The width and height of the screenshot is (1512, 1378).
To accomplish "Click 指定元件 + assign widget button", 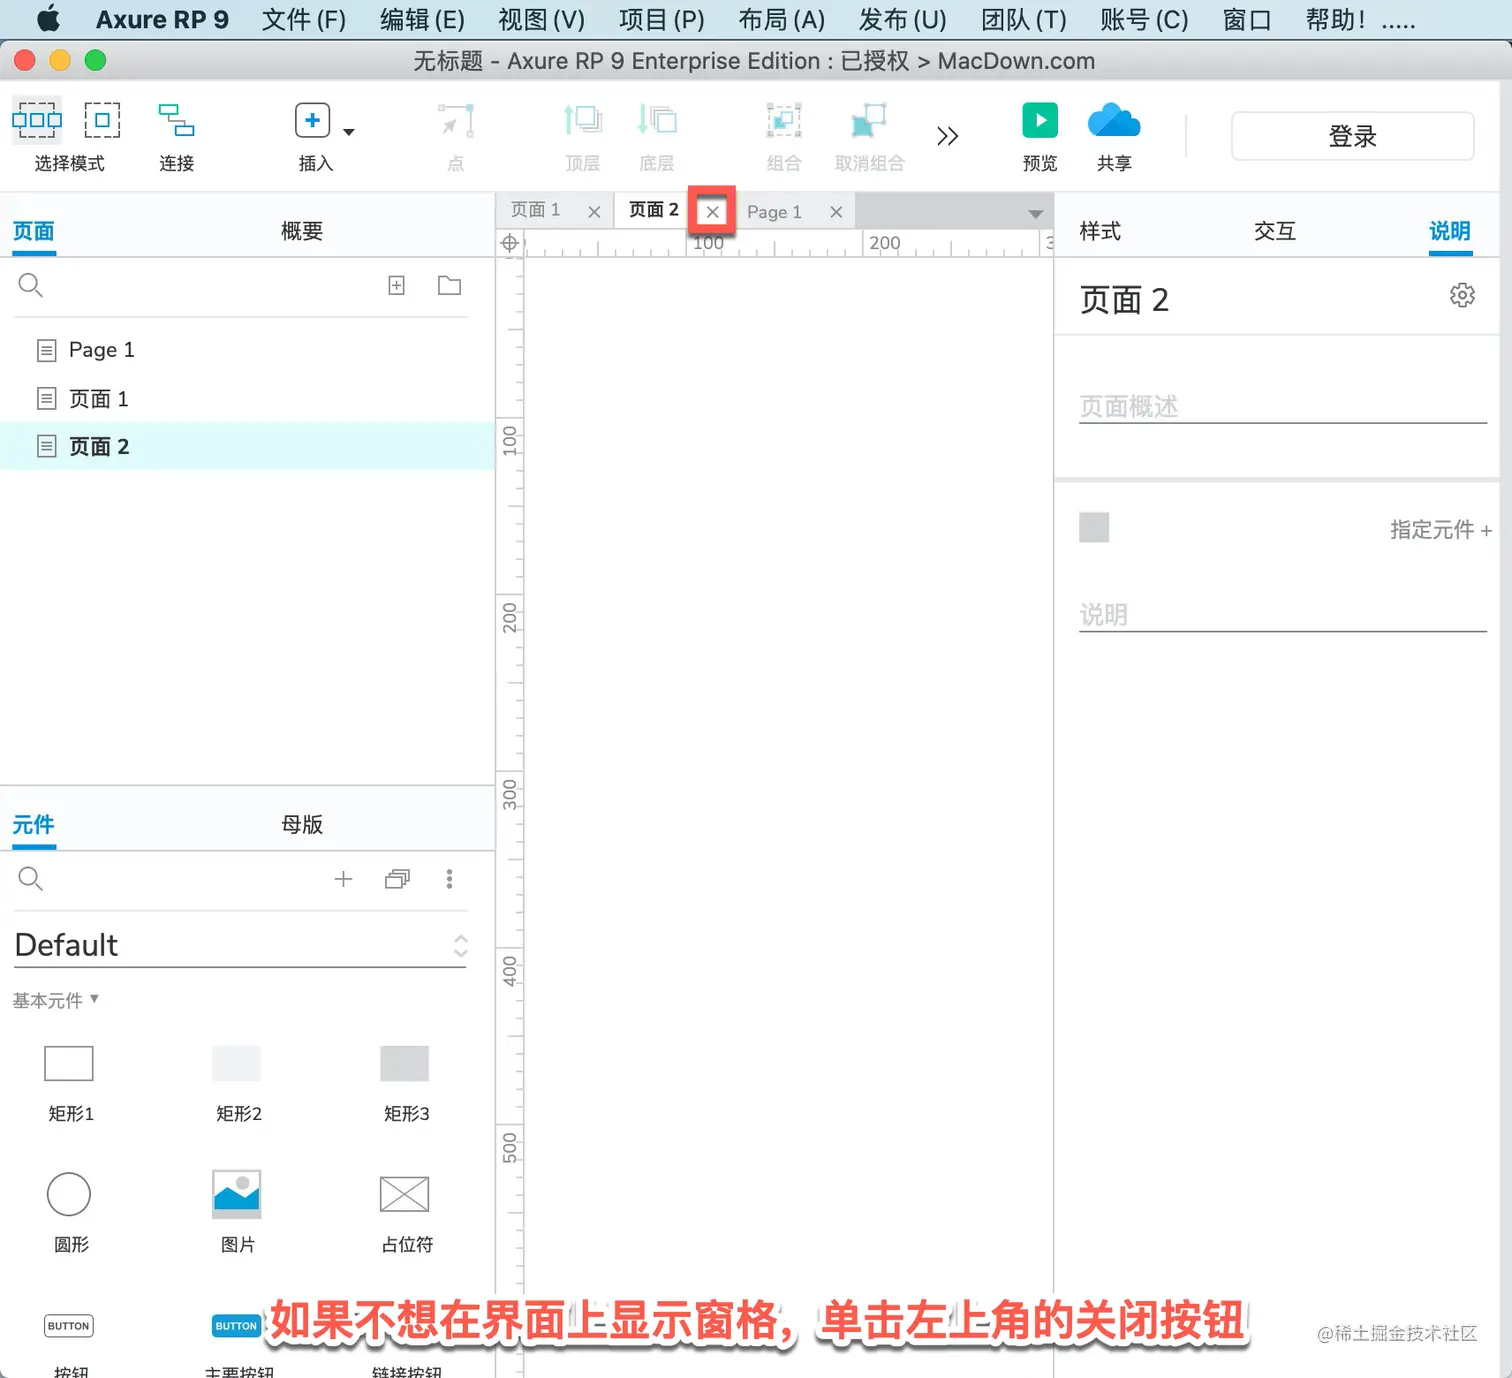I will (1441, 530).
